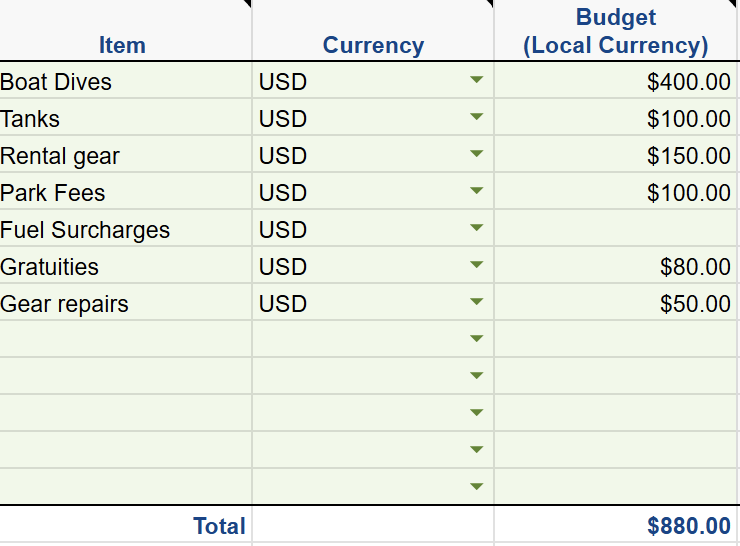Expand dropdown in last empty currency row
The height and width of the screenshot is (546, 740).
click(x=476, y=488)
